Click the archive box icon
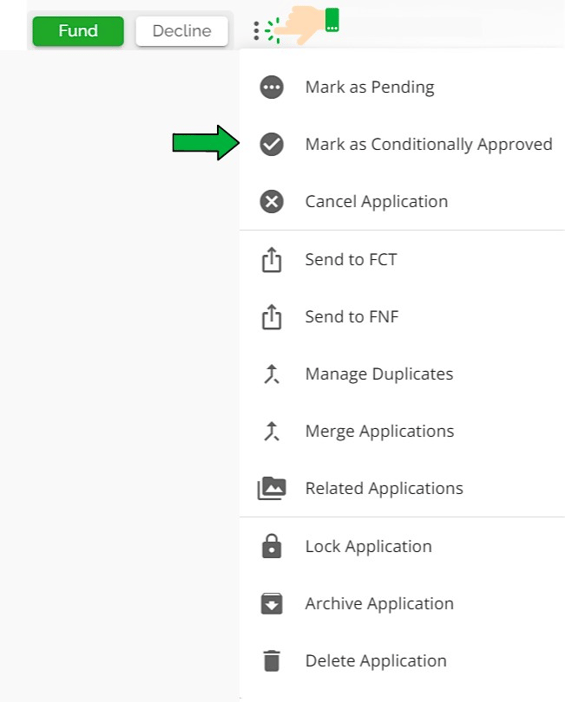 tap(271, 604)
